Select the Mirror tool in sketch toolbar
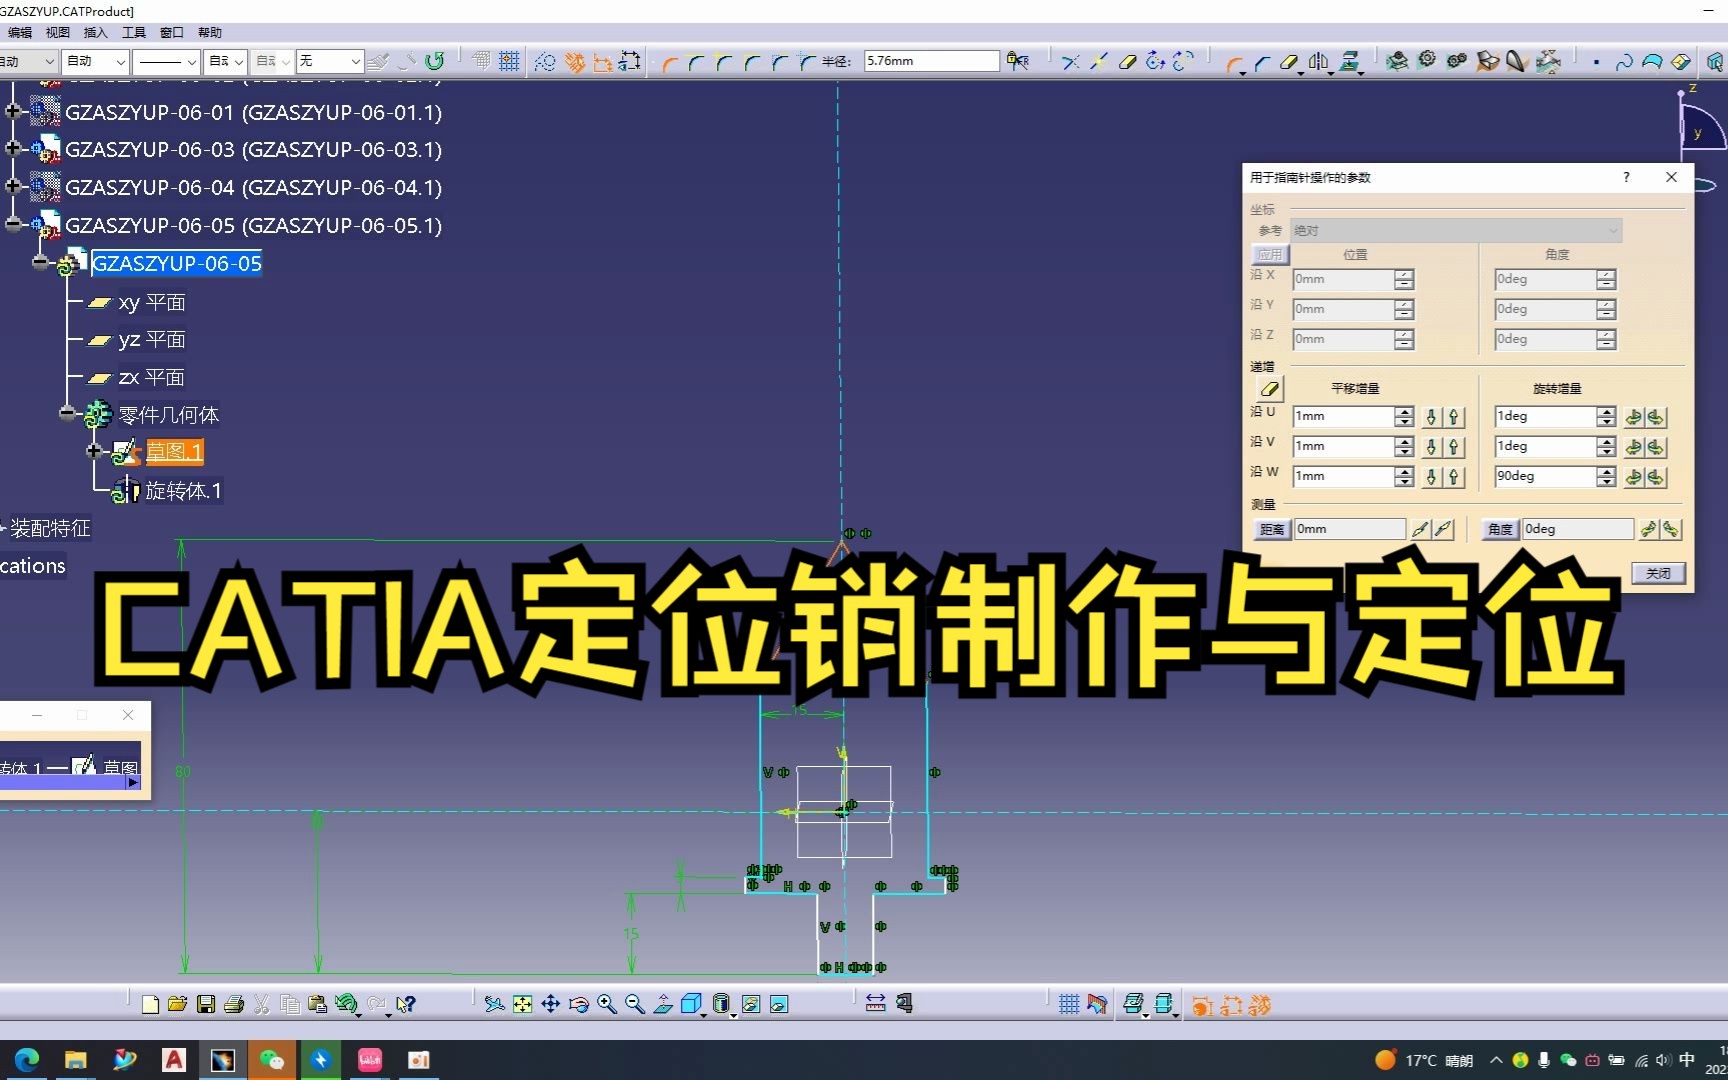Screen dimensions: 1728x1080 [x=1319, y=63]
